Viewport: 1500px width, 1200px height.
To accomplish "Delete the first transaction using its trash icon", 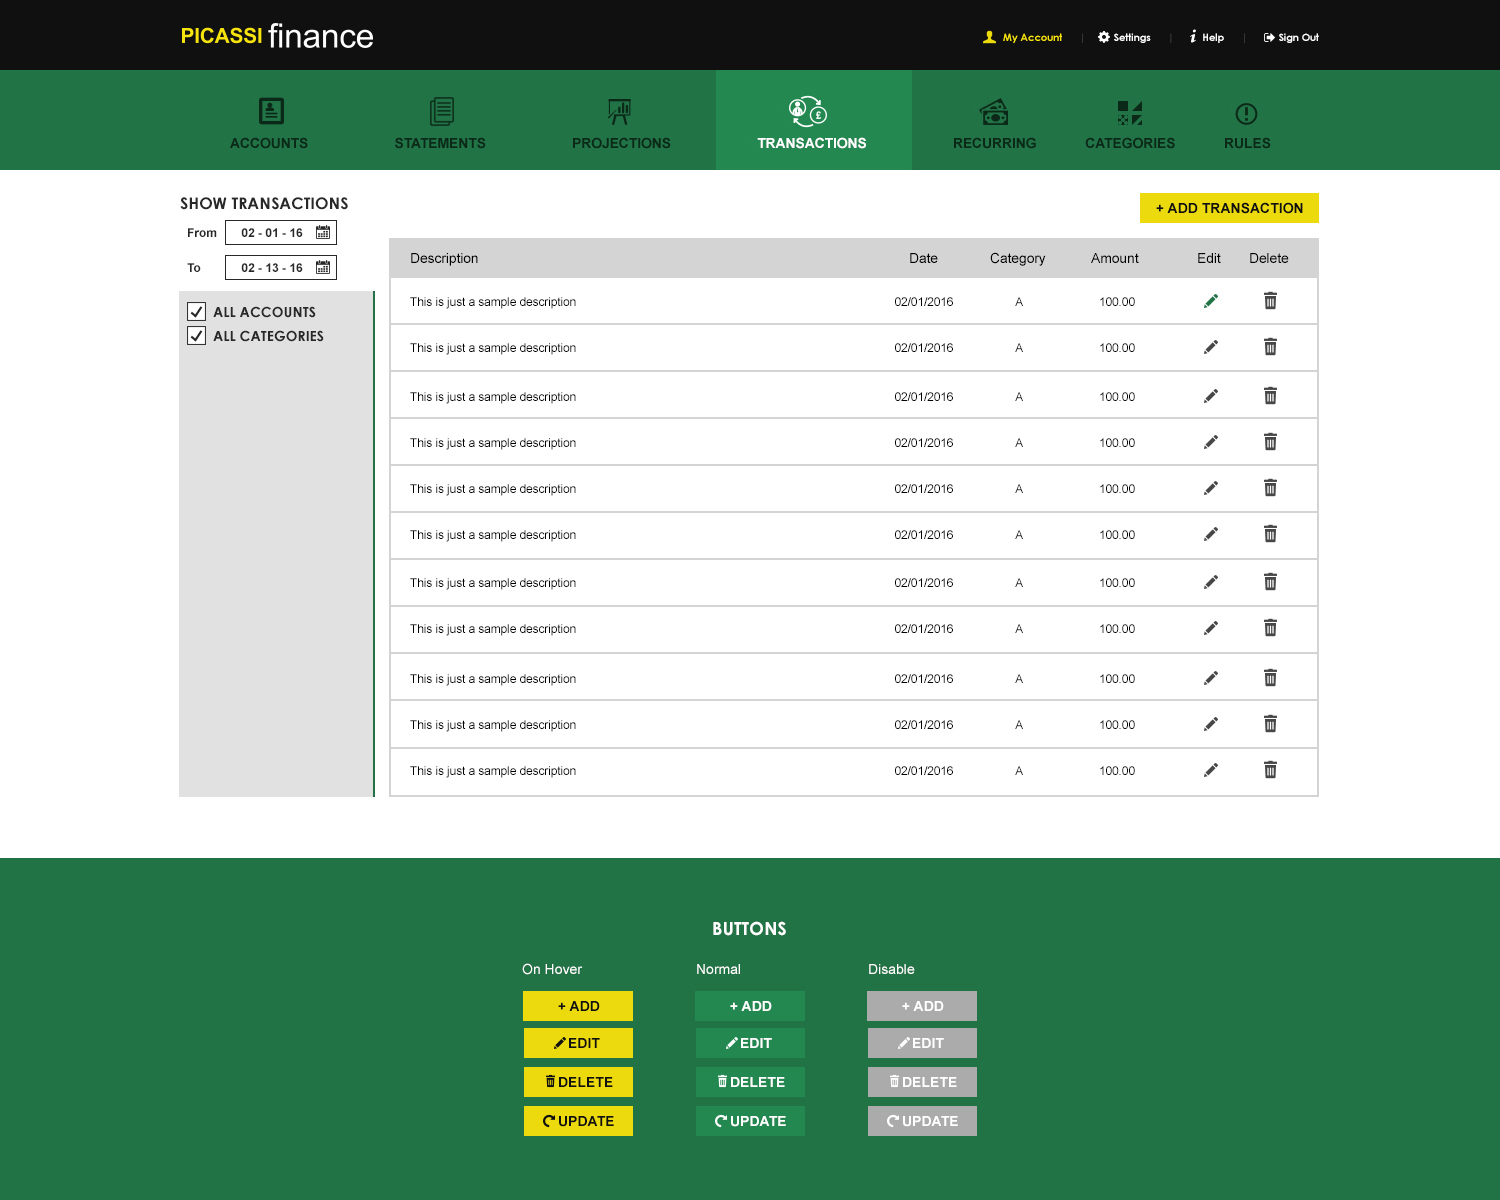I will (1270, 301).
